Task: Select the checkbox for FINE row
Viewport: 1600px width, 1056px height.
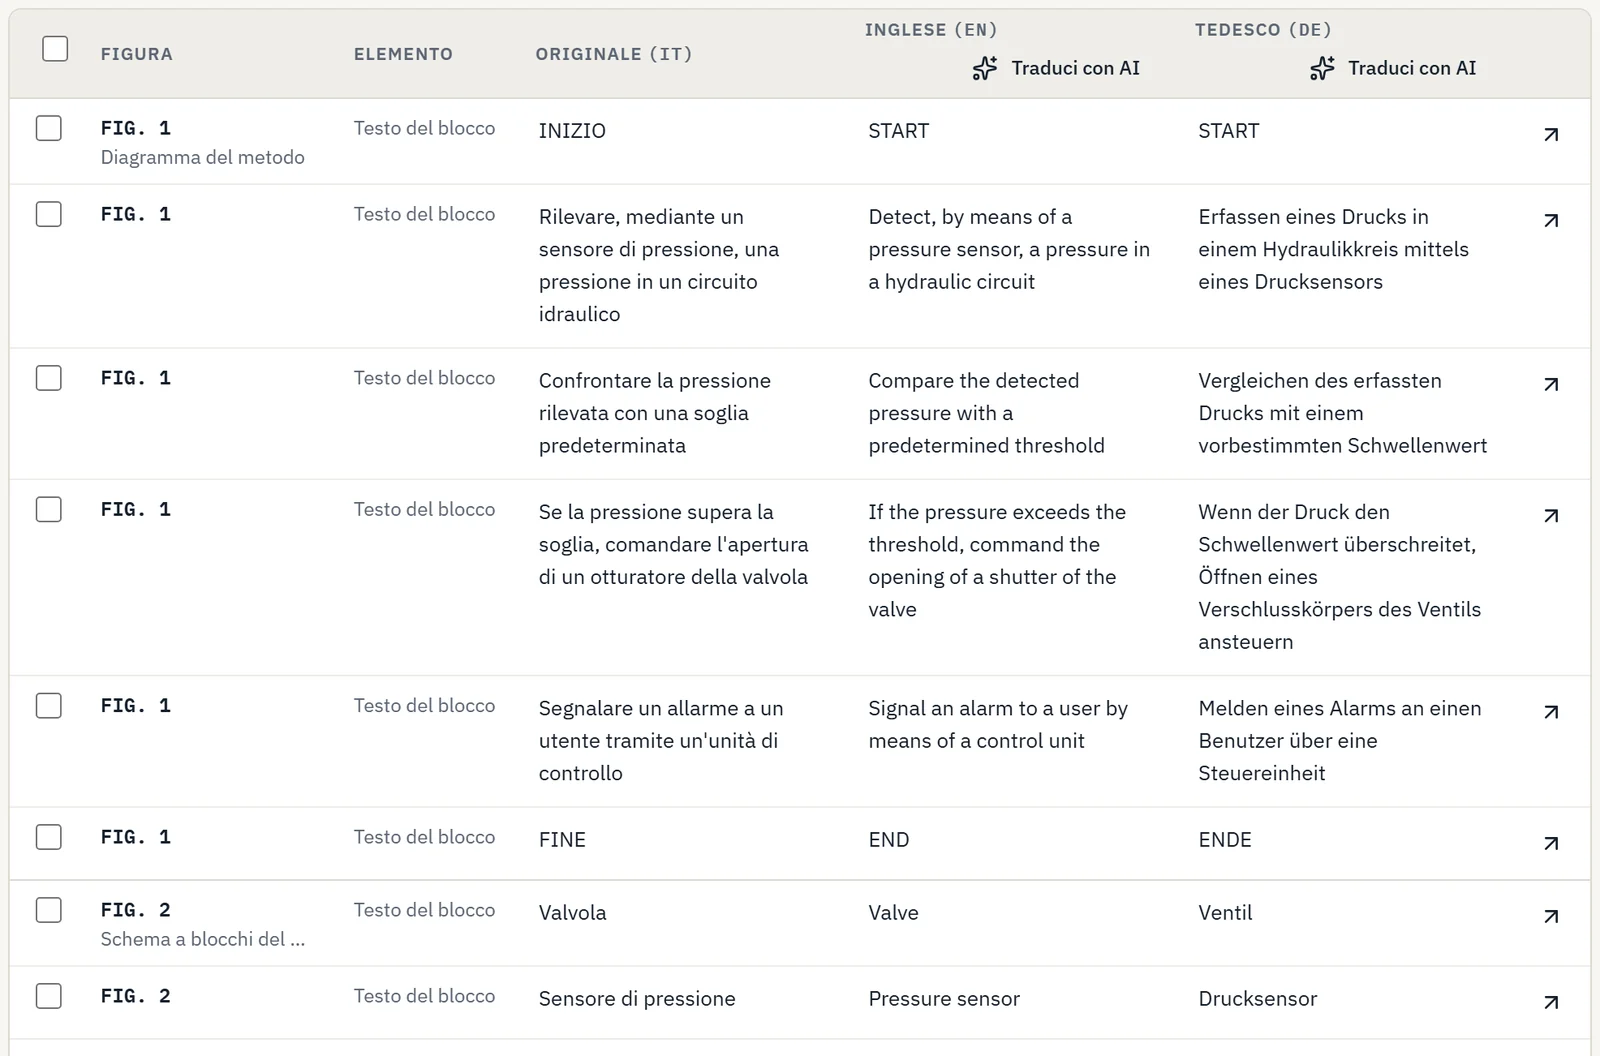Action: (x=49, y=837)
